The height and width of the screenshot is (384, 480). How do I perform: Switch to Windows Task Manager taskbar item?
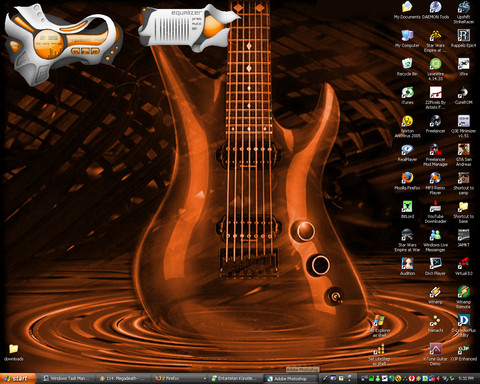[x=67, y=378]
